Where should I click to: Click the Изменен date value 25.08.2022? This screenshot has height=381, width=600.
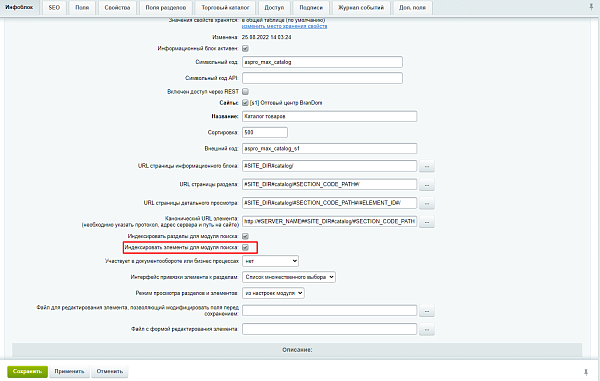pos(266,37)
